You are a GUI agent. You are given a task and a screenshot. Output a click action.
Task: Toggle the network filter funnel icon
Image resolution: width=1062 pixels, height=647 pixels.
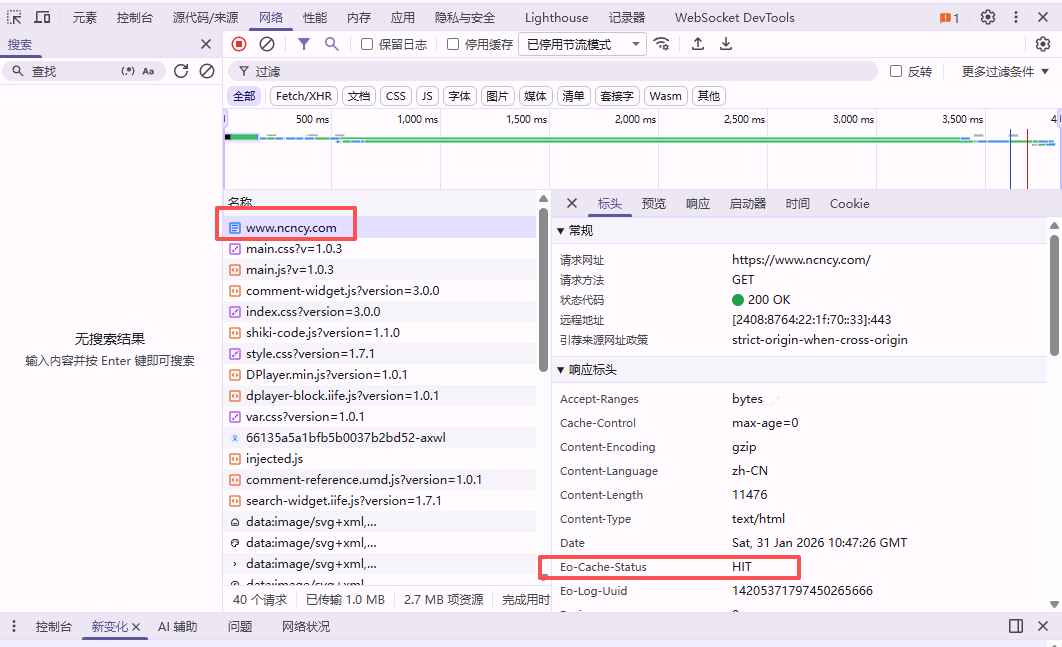click(x=304, y=44)
